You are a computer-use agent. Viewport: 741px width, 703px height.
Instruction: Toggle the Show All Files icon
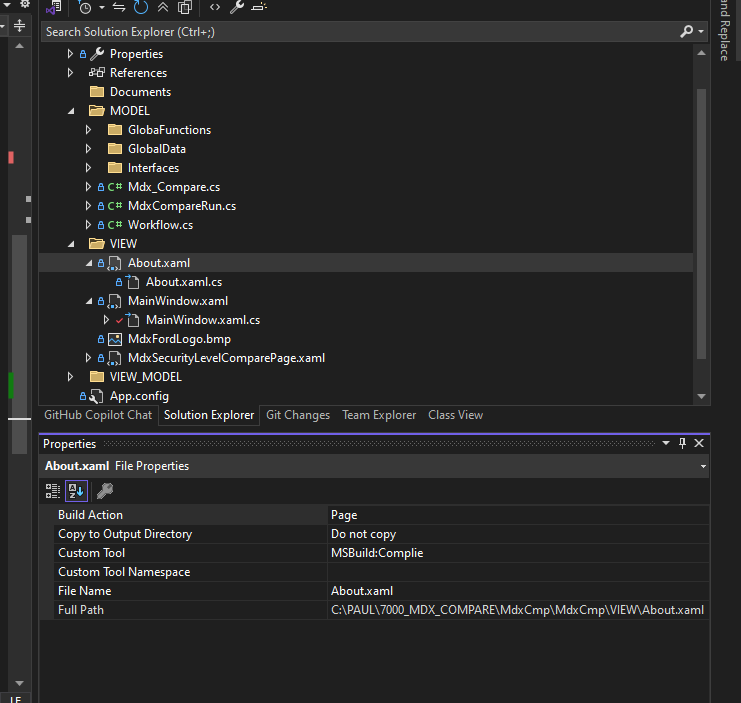[185, 7]
